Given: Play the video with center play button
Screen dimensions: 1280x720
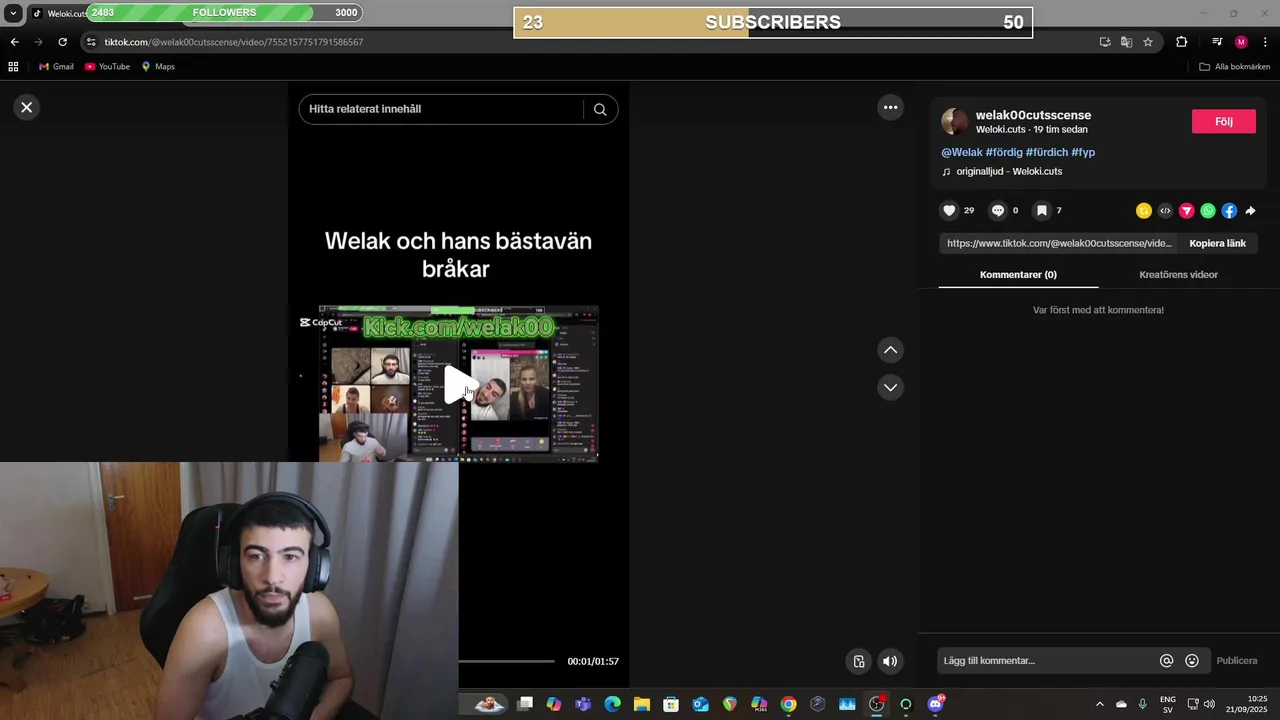Looking at the screenshot, I should click(458, 384).
